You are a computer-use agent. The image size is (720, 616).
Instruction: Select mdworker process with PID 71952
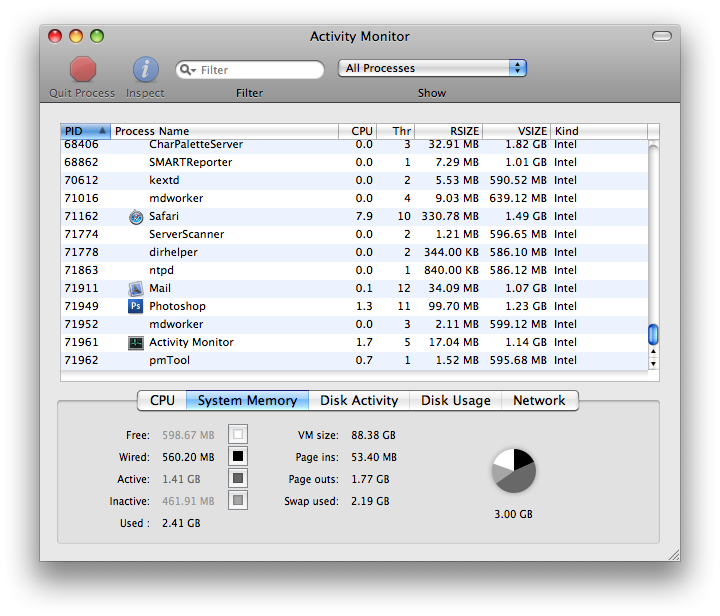point(354,325)
